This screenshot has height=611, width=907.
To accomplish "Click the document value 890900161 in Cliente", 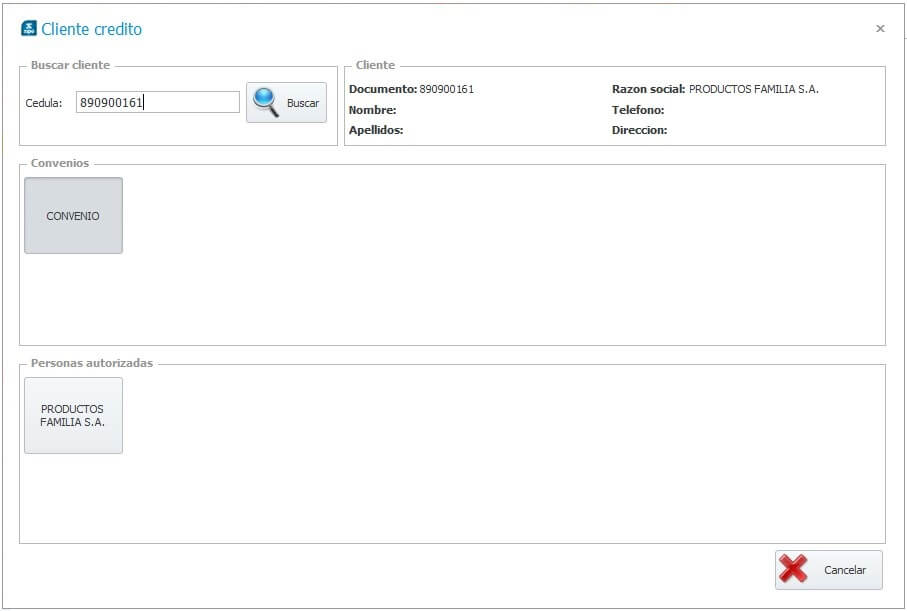I will [447, 89].
